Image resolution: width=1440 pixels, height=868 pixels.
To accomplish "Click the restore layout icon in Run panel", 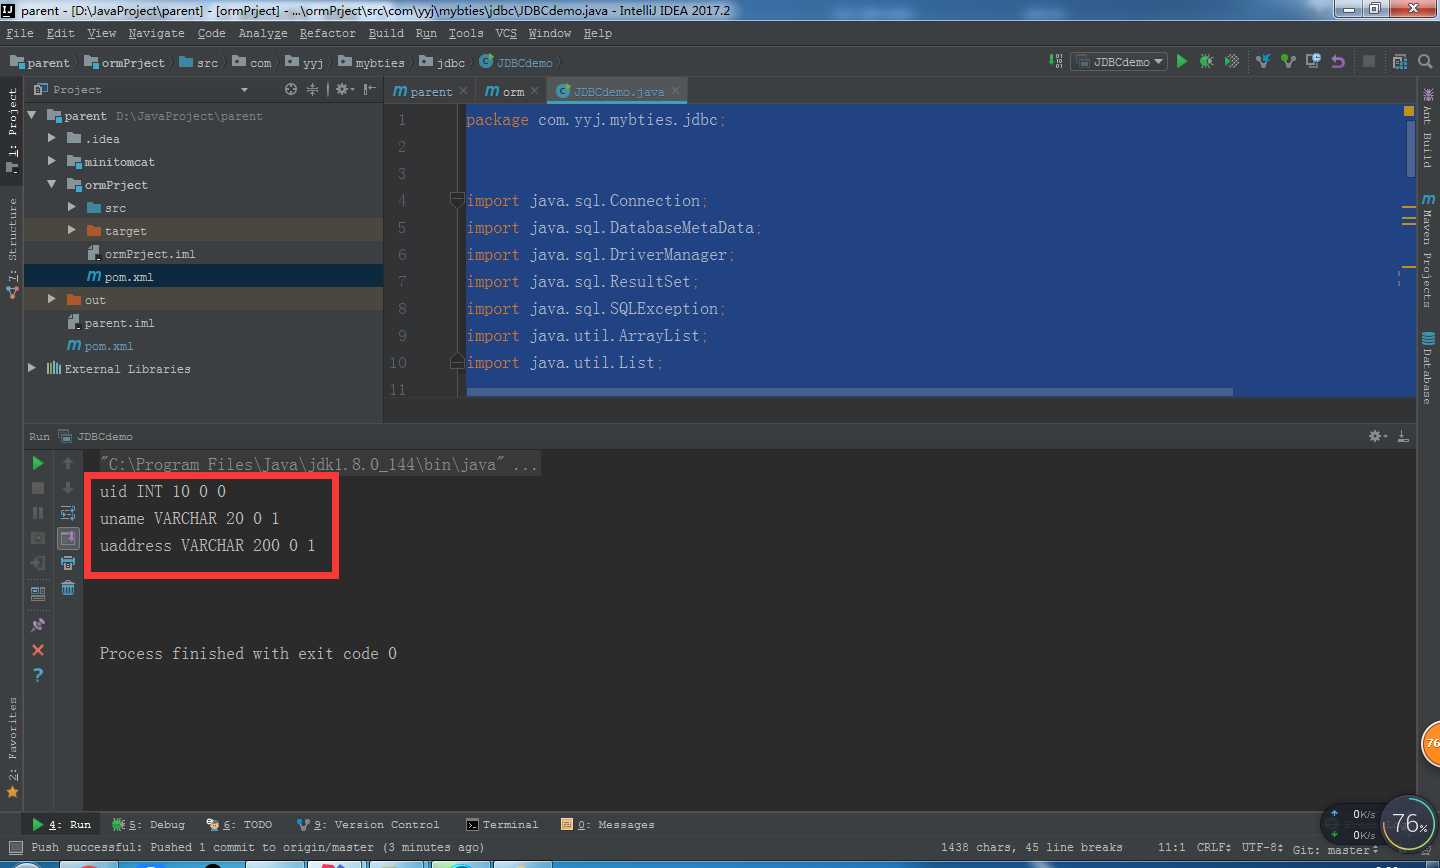I will (38, 593).
